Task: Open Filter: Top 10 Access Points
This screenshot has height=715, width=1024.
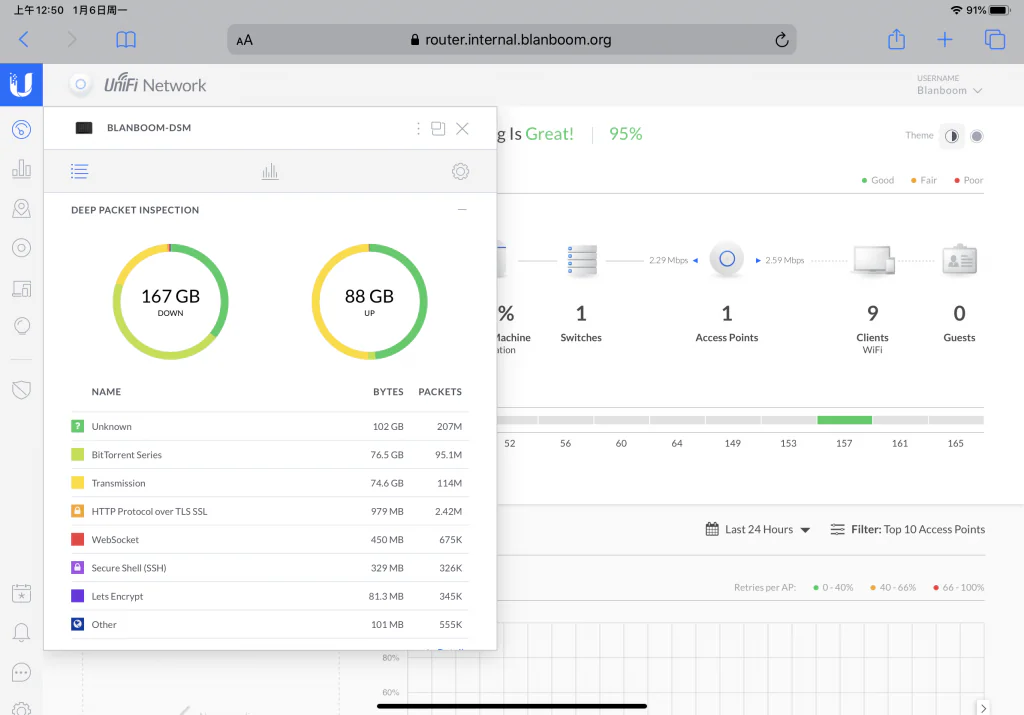Action: click(x=908, y=530)
